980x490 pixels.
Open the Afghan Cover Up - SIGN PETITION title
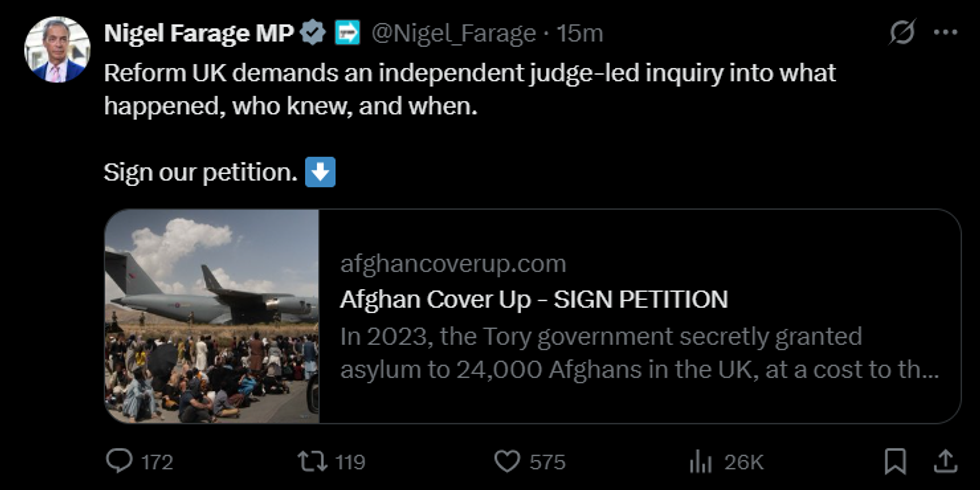point(534,299)
